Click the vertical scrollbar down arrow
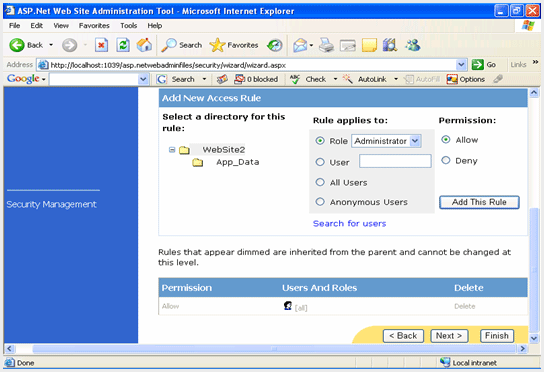 coord(534,338)
